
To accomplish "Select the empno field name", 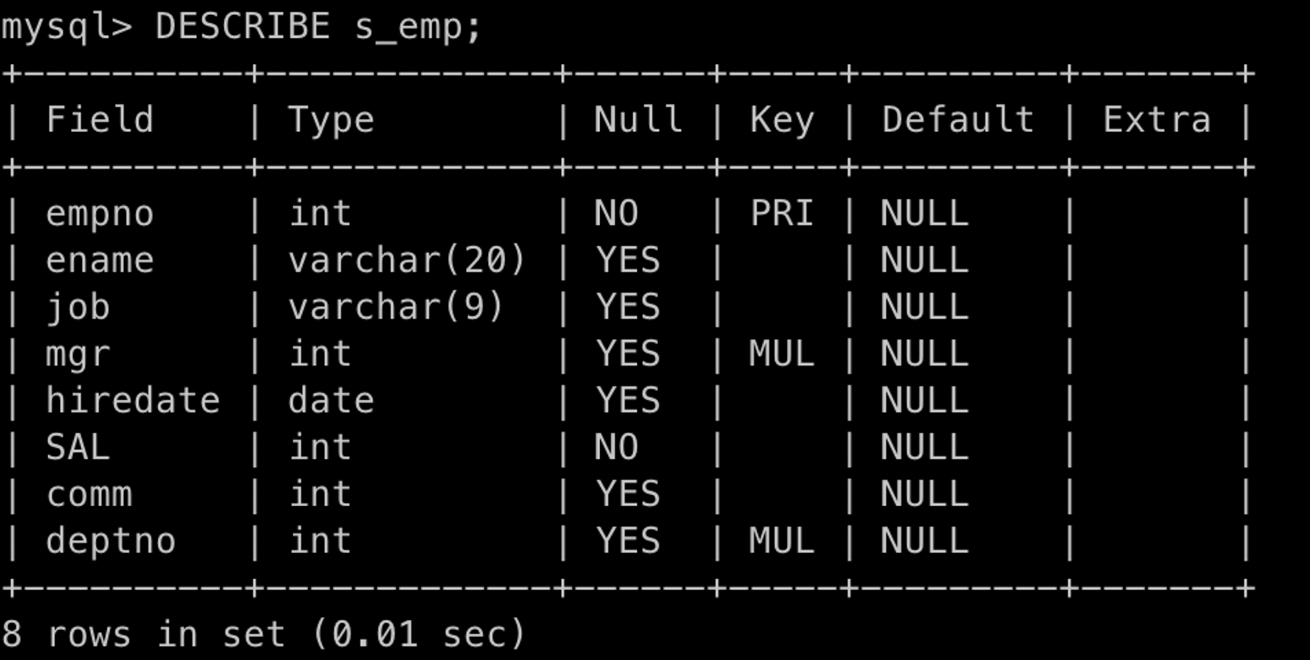I will [100, 213].
